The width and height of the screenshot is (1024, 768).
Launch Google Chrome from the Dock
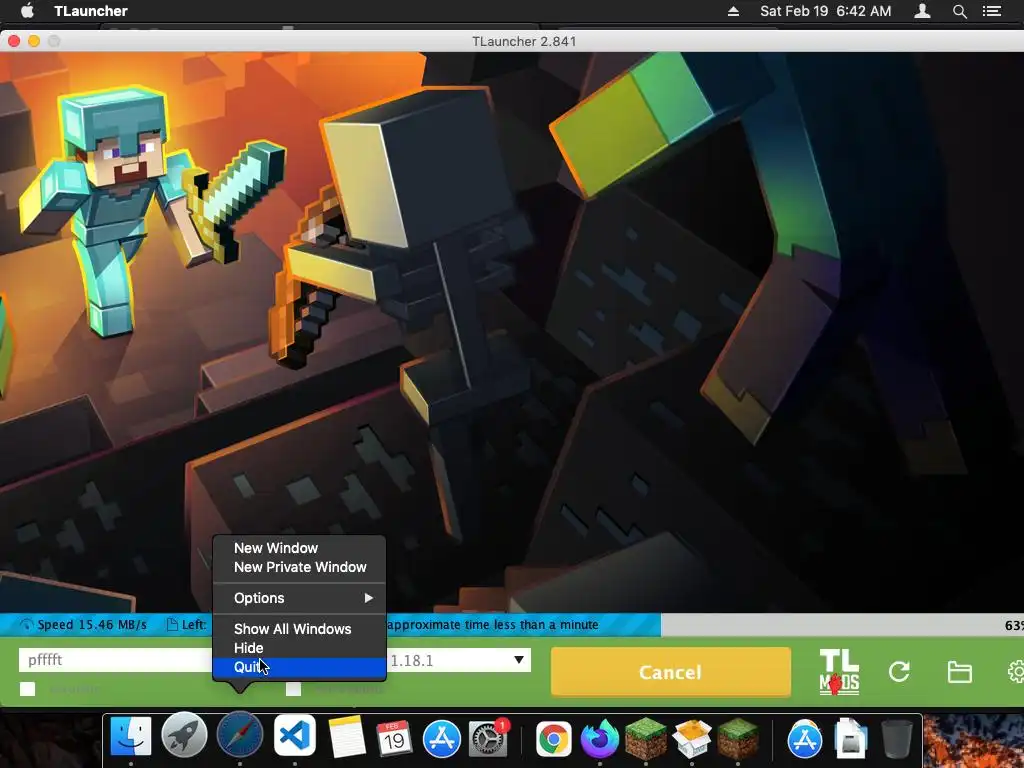coord(554,739)
